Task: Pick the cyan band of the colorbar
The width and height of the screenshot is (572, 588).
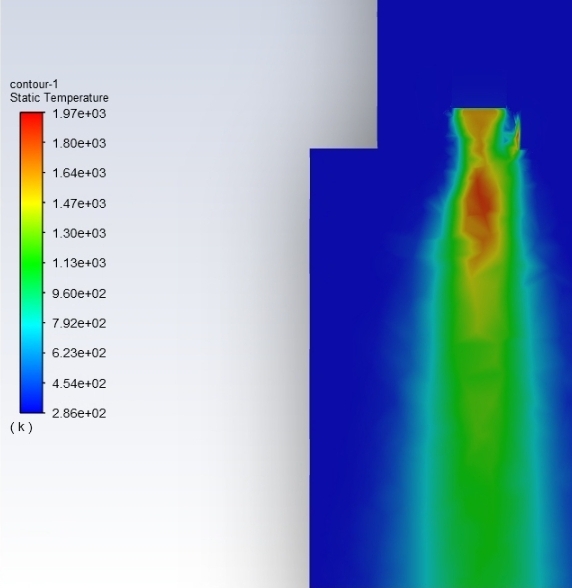Action: (32, 323)
